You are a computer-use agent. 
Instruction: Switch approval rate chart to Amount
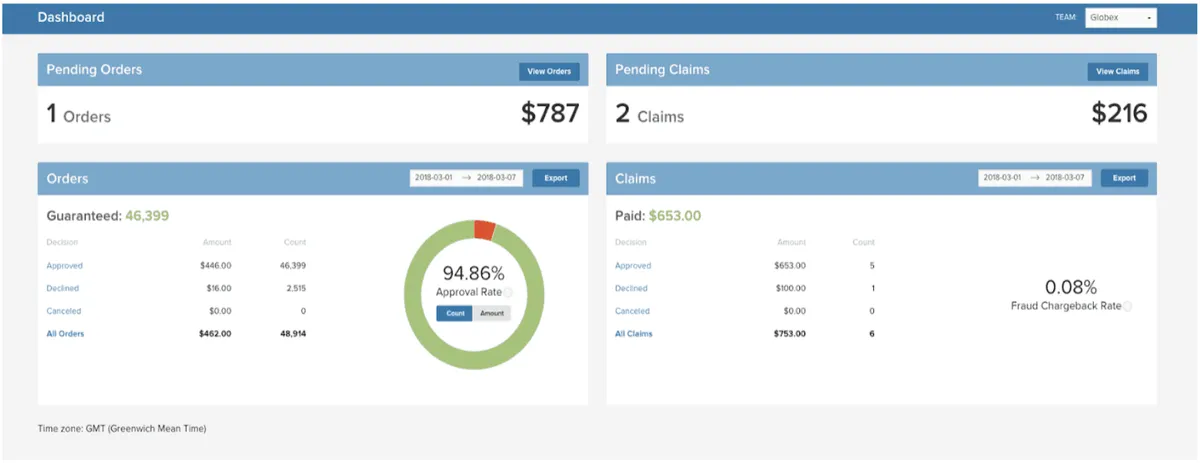(x=492, y=313)
